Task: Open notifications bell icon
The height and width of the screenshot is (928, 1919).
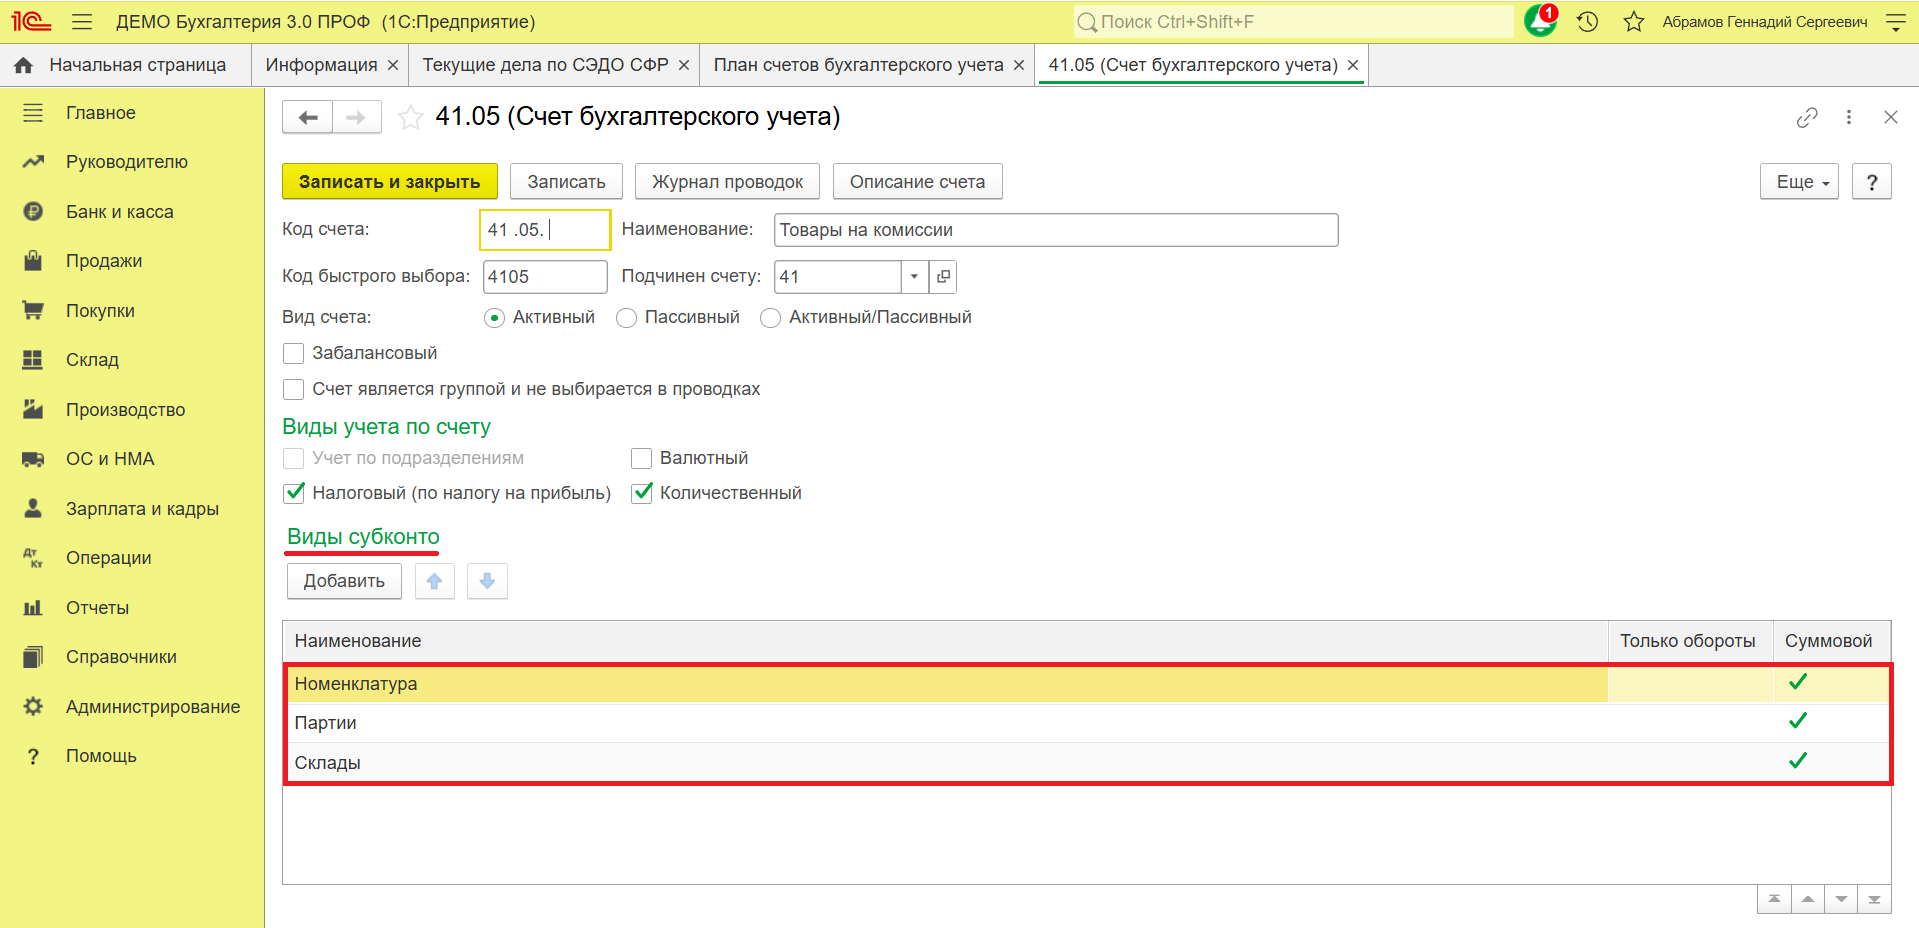Action: tap(1540, 21)
